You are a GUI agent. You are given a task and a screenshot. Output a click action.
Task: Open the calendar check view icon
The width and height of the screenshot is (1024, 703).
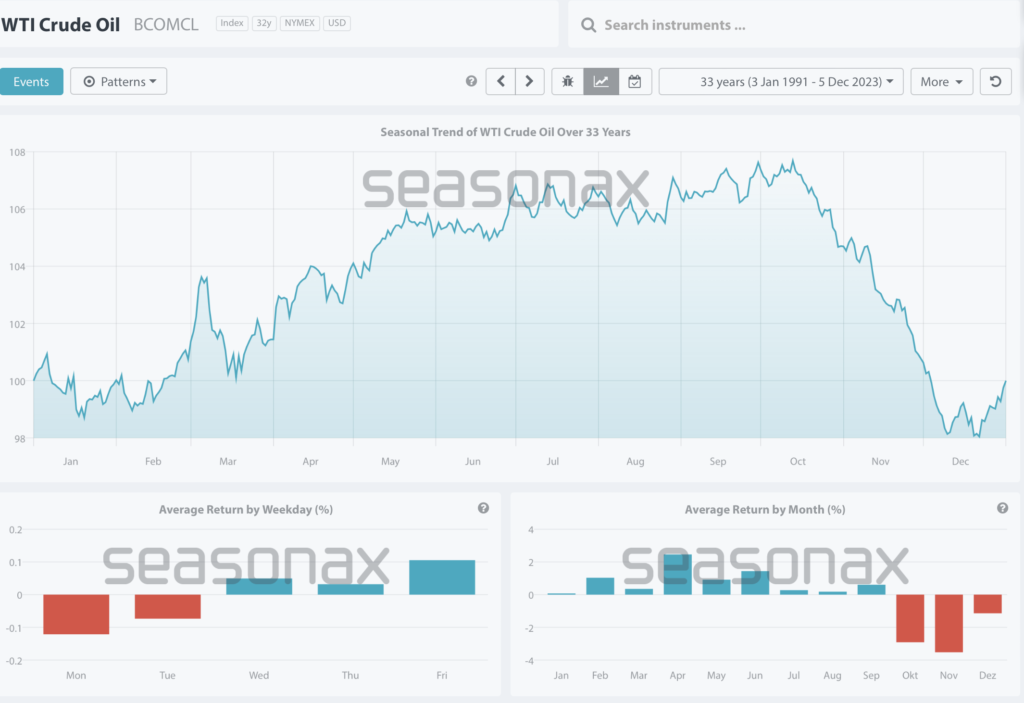tap(634, 81)
